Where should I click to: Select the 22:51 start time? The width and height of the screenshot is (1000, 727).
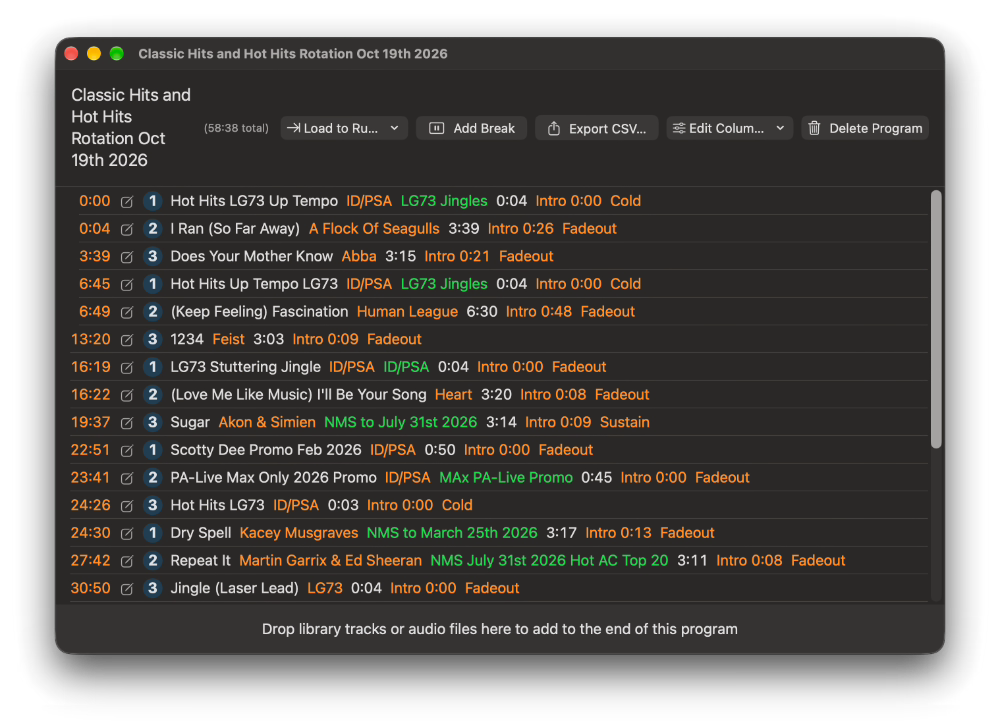pos(91,450)
